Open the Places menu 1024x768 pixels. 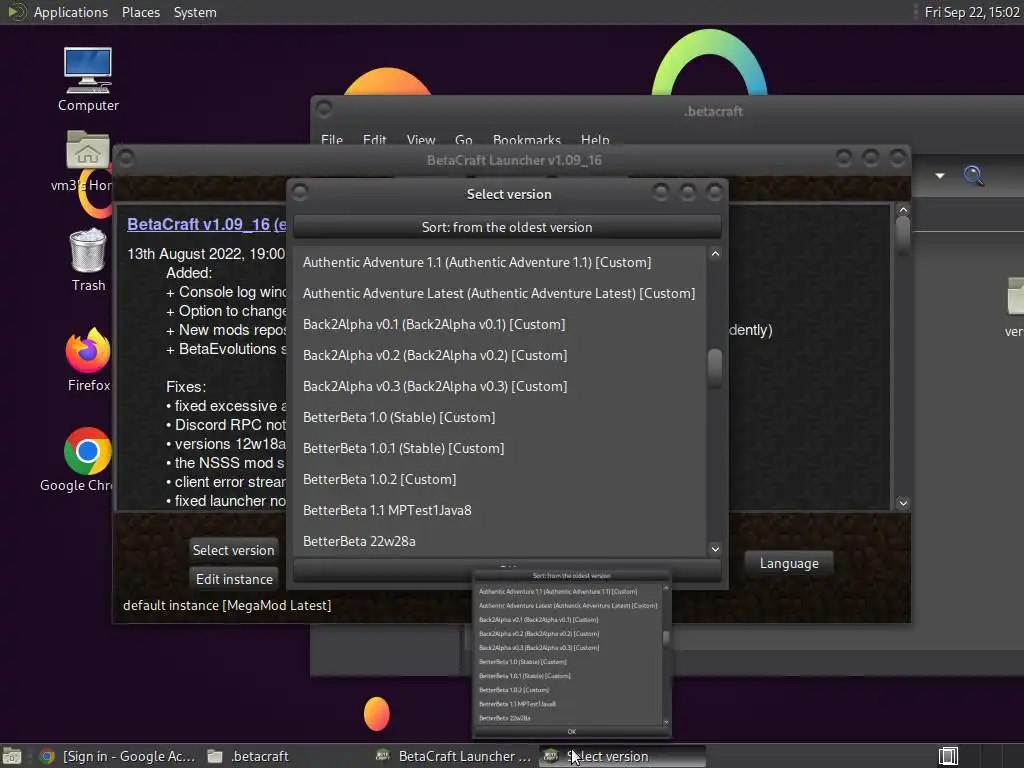(140, 12)
